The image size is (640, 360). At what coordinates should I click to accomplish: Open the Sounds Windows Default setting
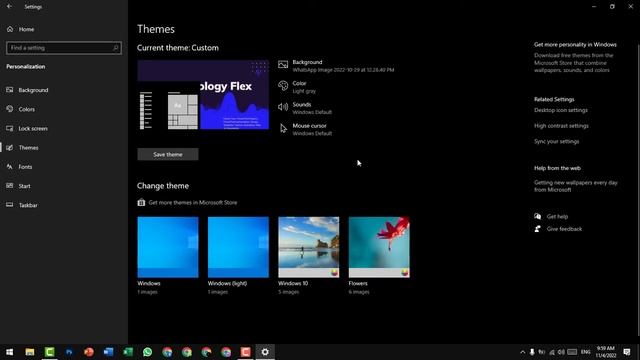[x=305, y=108]
